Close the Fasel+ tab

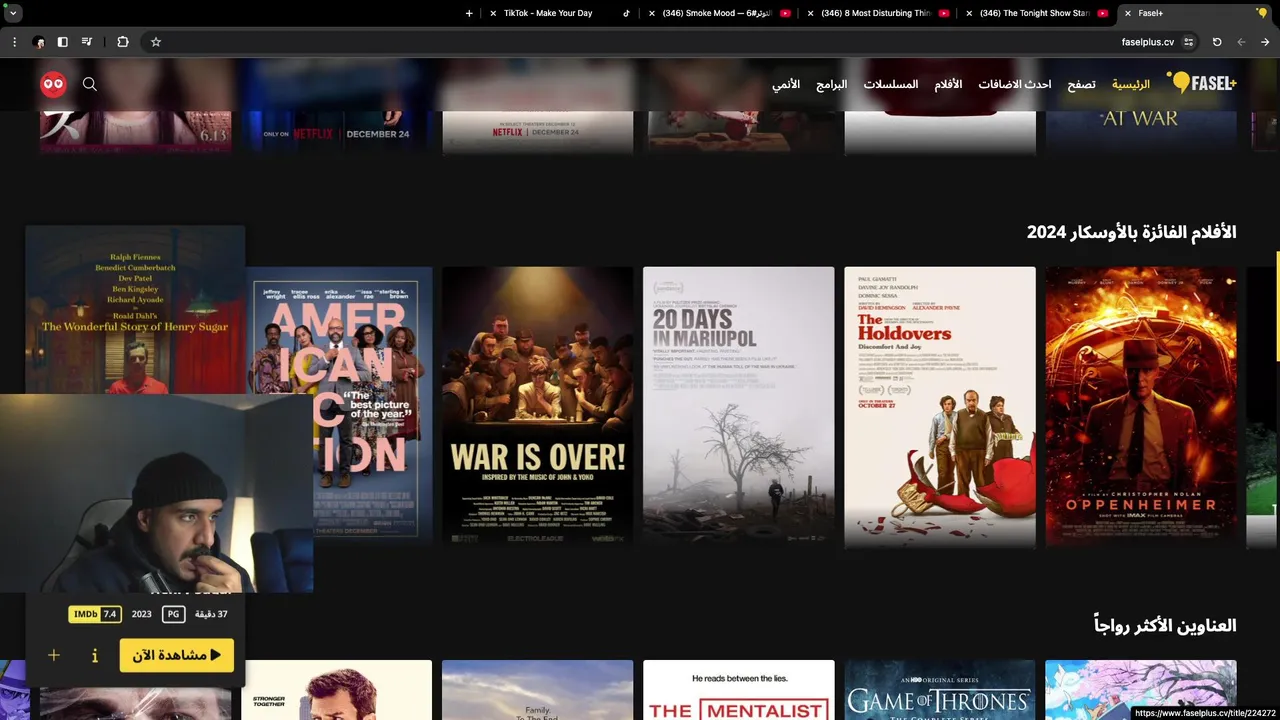pos(1128,13)
